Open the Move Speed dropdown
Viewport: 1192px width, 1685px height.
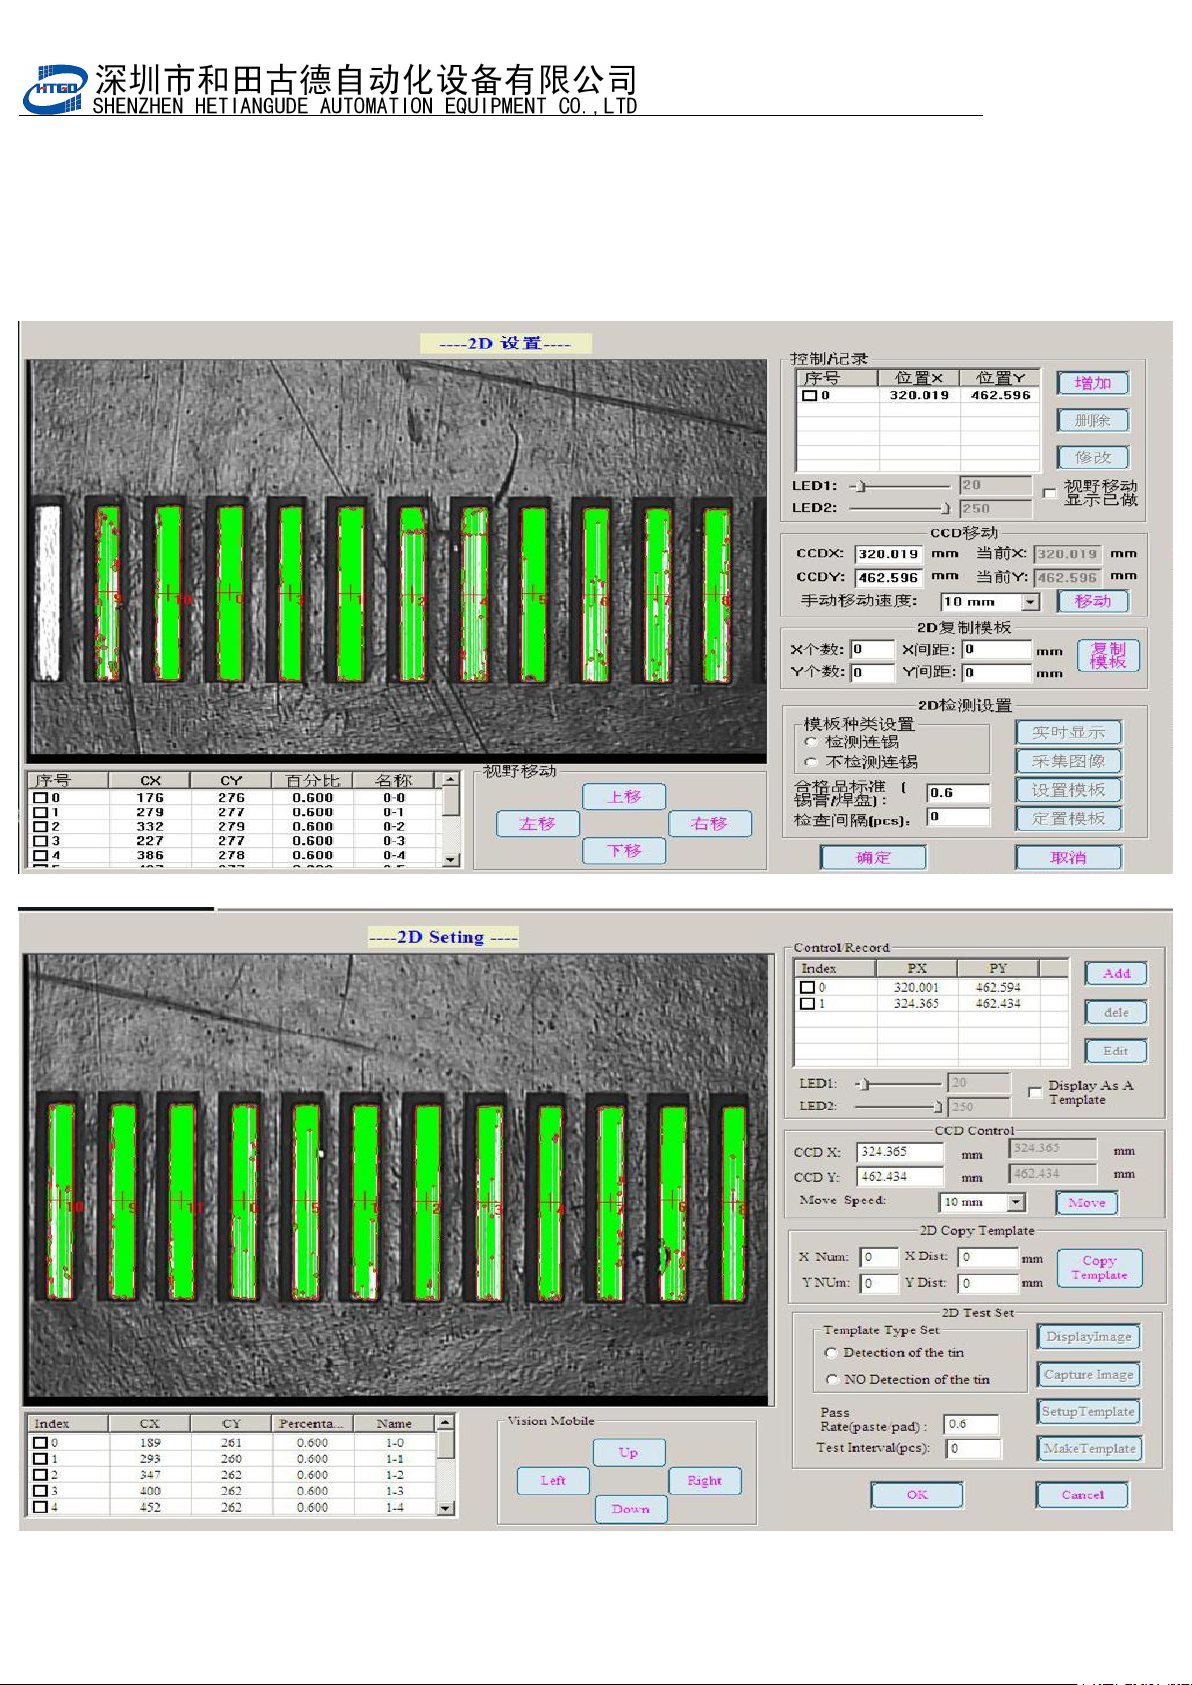coord(1016,1202)
